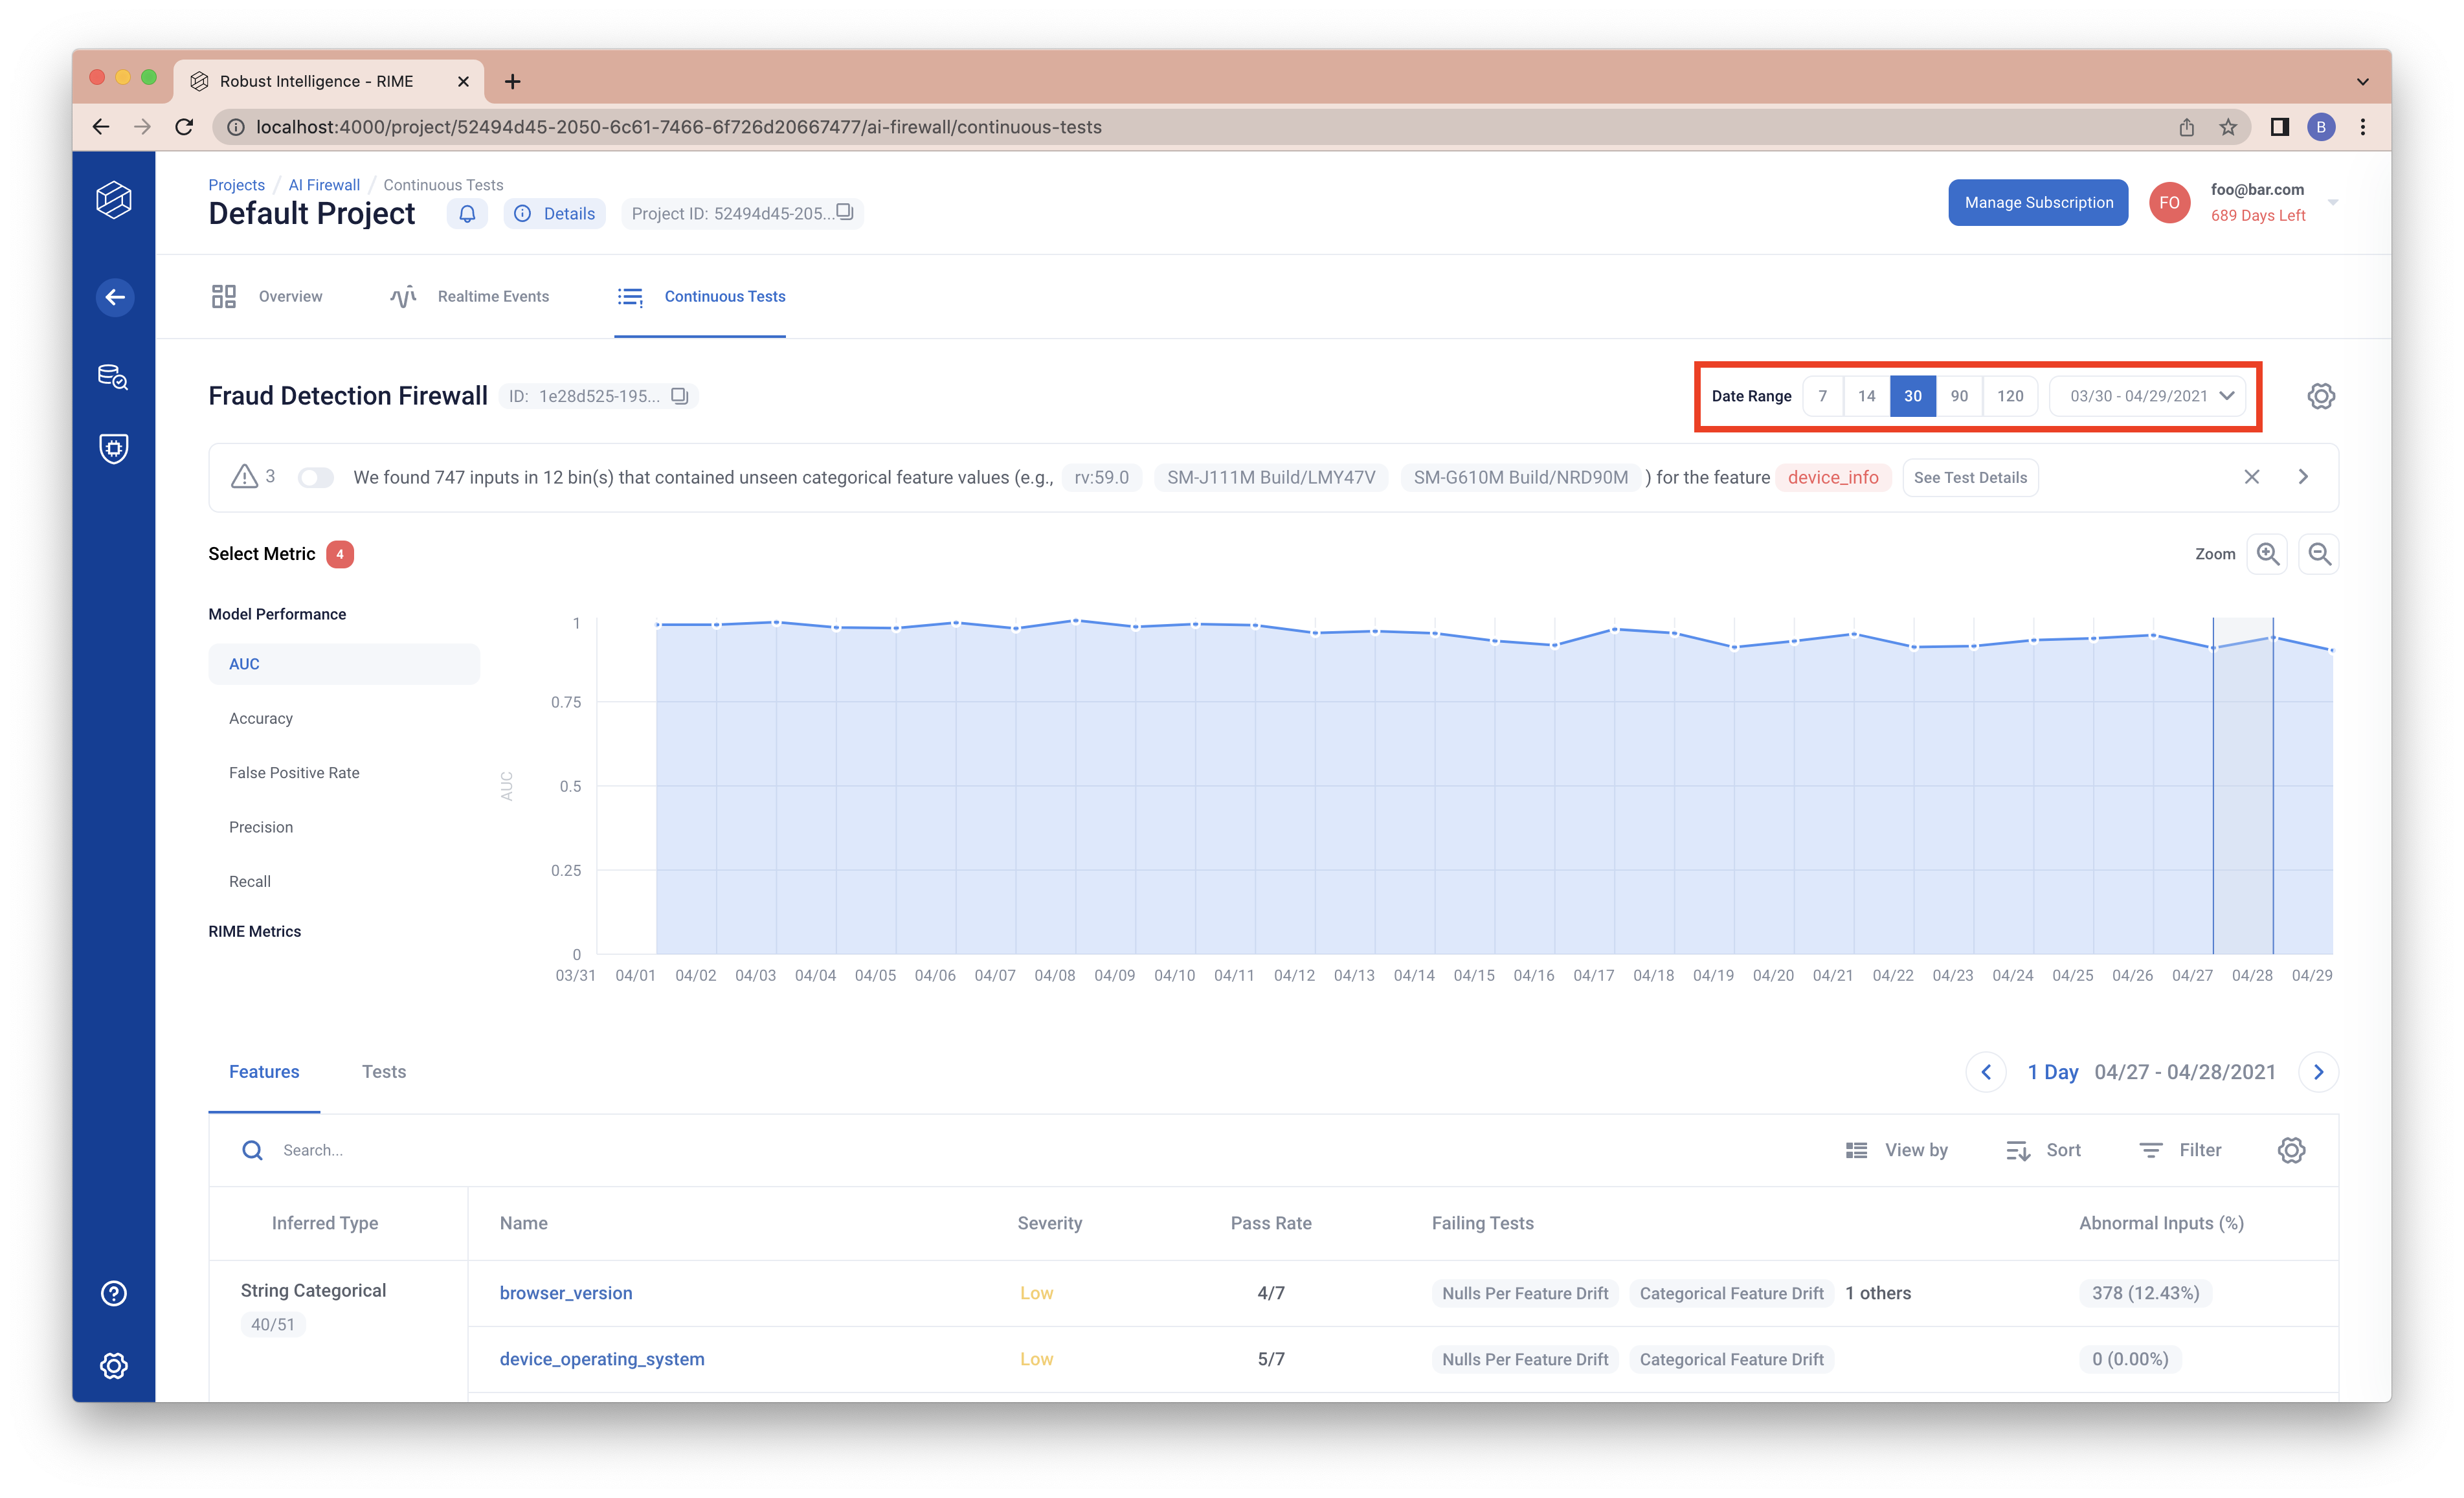Open the help question mark icon
The width and height of the screenshot is (2464, 1498).
coord(114,1293)
